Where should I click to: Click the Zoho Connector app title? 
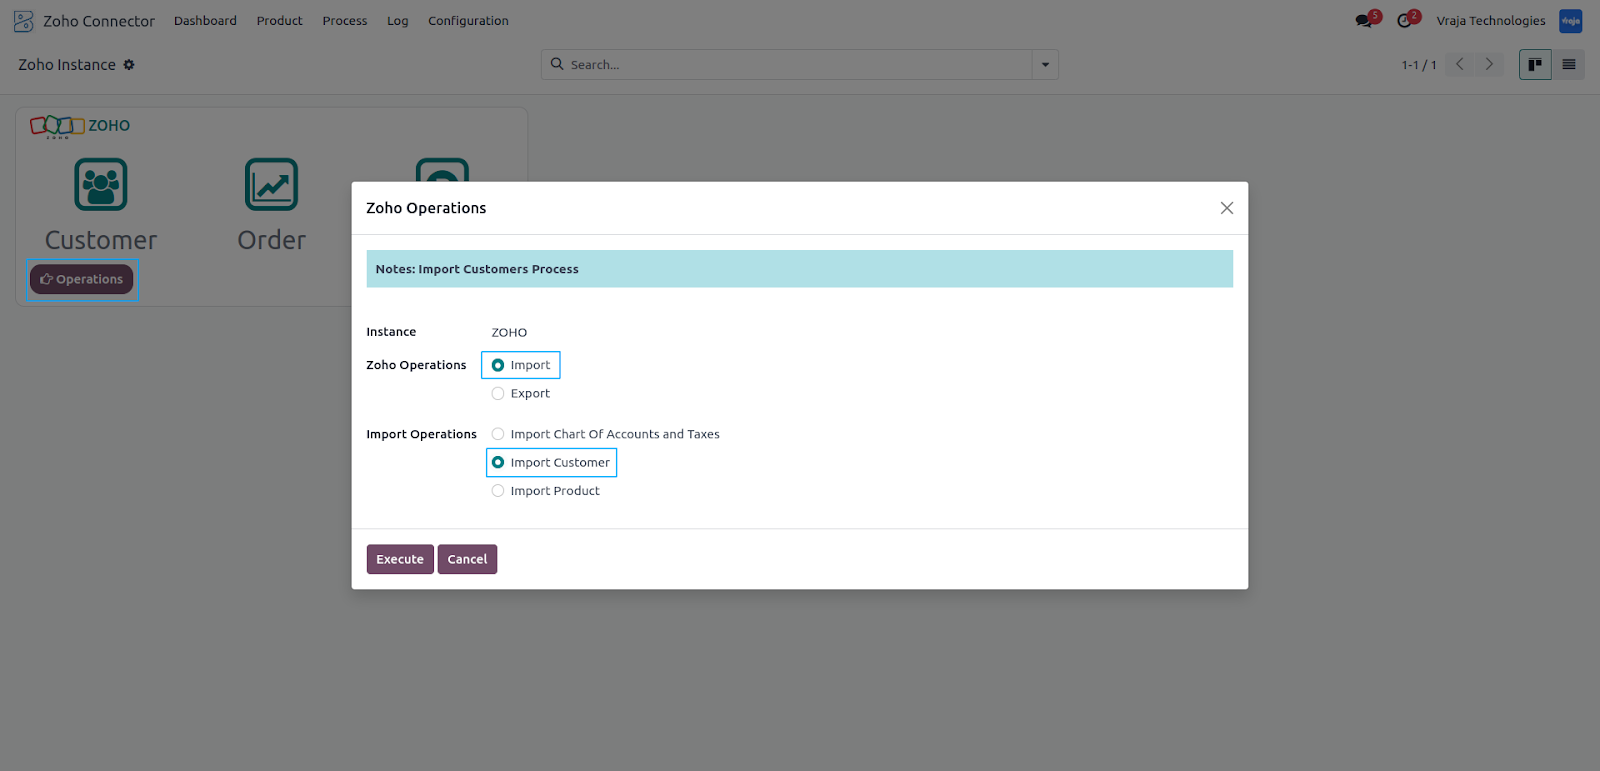point(99,21)
